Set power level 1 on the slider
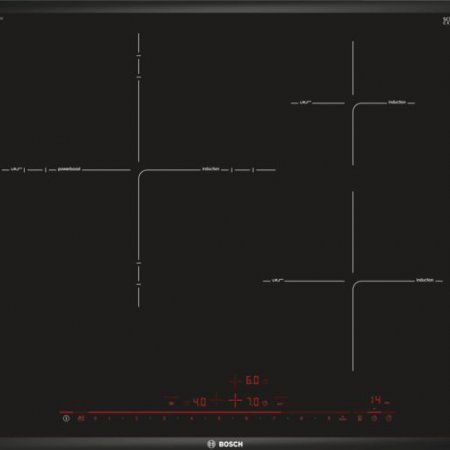This screenshot has width=450, height=450. click(x=109, y=418)
